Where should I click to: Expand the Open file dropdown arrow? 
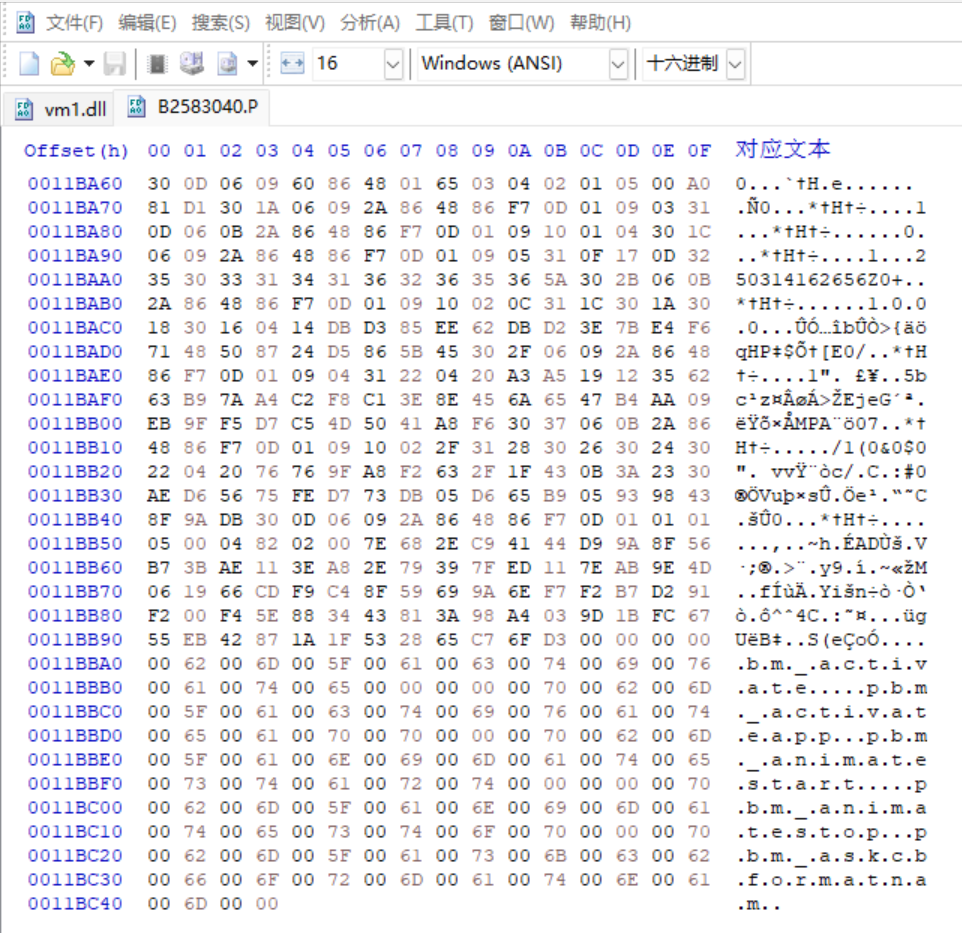tap(89, 63)
